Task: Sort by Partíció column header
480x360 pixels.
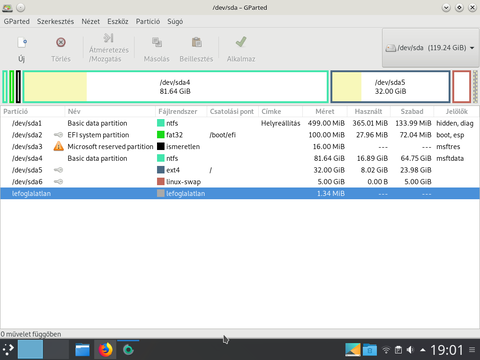Action: (x=32, y=111)
